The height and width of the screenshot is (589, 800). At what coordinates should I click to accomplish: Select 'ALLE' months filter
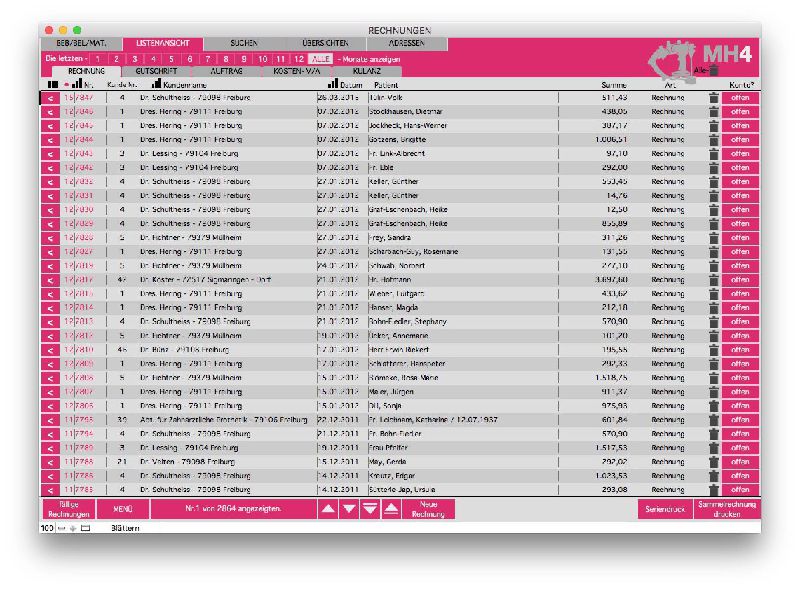320,59
